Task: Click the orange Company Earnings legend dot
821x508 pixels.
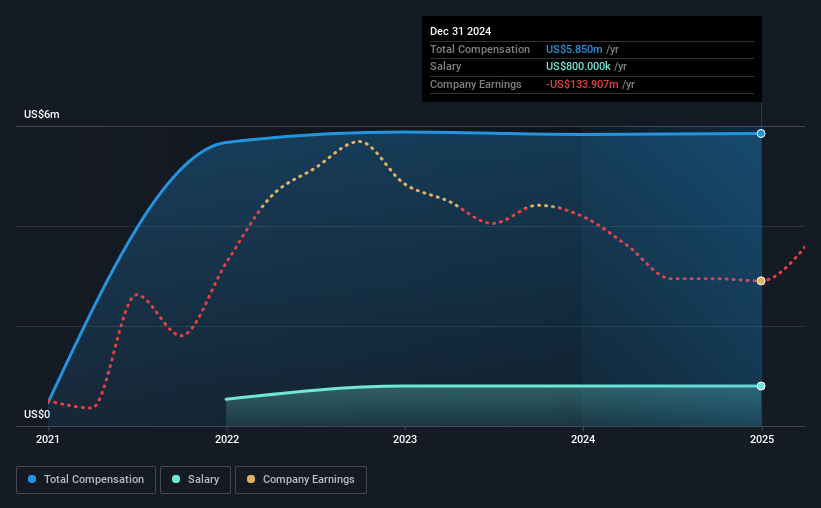Action: pos(251,479)
